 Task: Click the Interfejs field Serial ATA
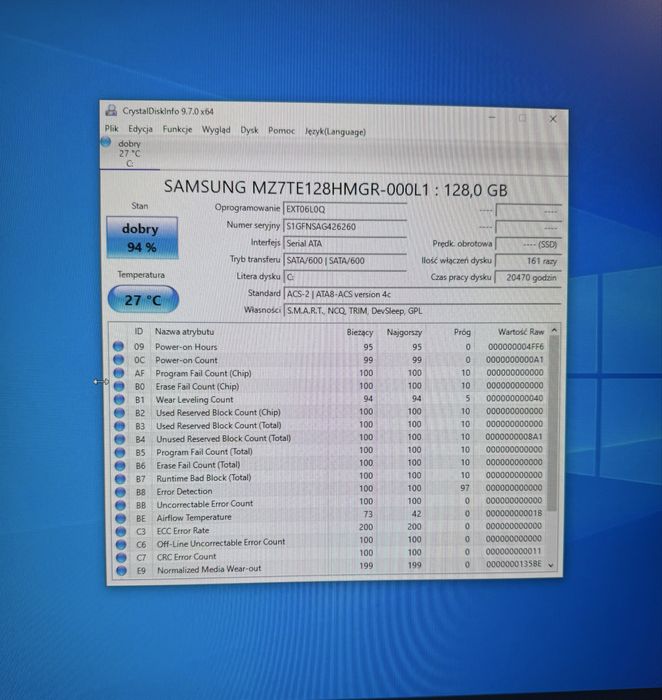tap(345, 243)
